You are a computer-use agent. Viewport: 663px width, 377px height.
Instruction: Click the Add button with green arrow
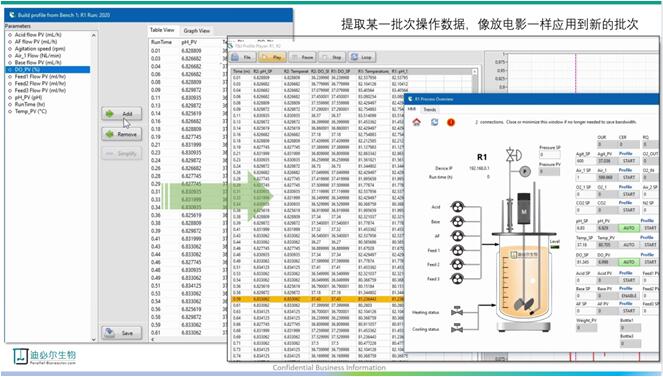pyautogui.click(x=121, y=114)
